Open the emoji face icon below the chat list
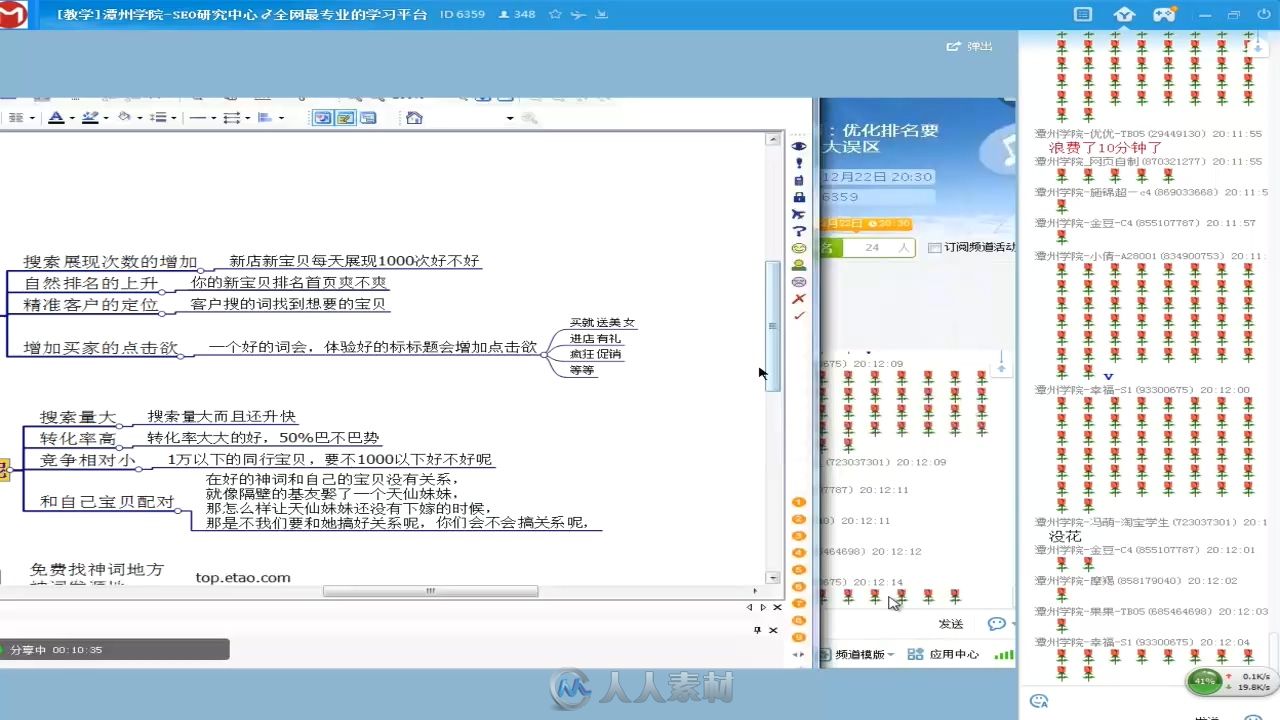Viewport: 1280px width, 720px height. point(1039,702)
